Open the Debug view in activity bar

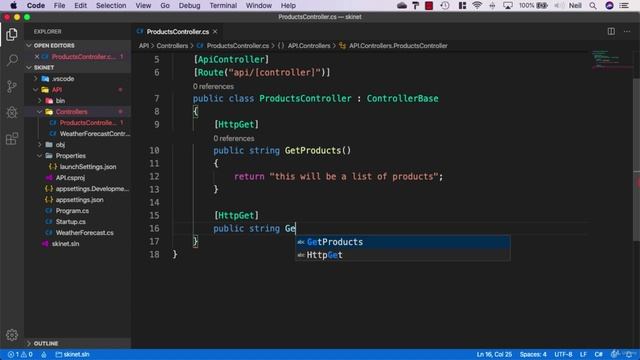click(x=12, y=112)
